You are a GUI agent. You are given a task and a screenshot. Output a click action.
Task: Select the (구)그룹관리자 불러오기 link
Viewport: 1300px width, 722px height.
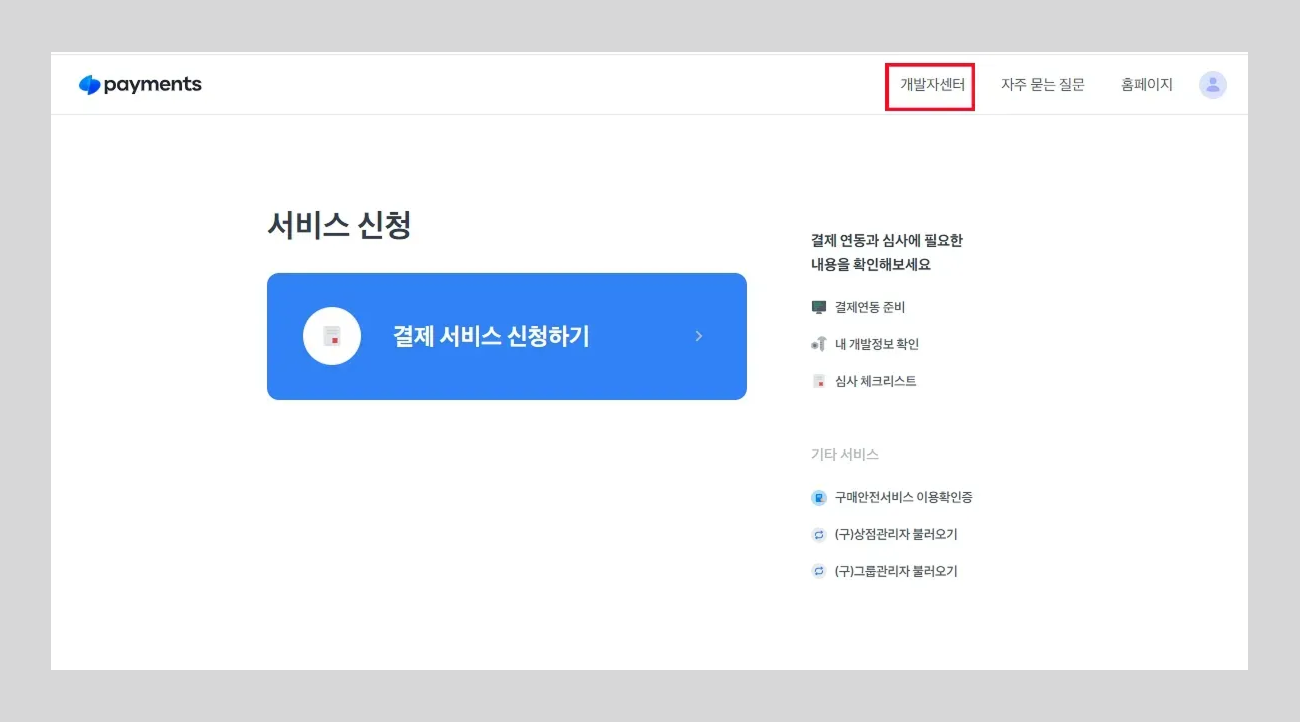coord(896,571)
